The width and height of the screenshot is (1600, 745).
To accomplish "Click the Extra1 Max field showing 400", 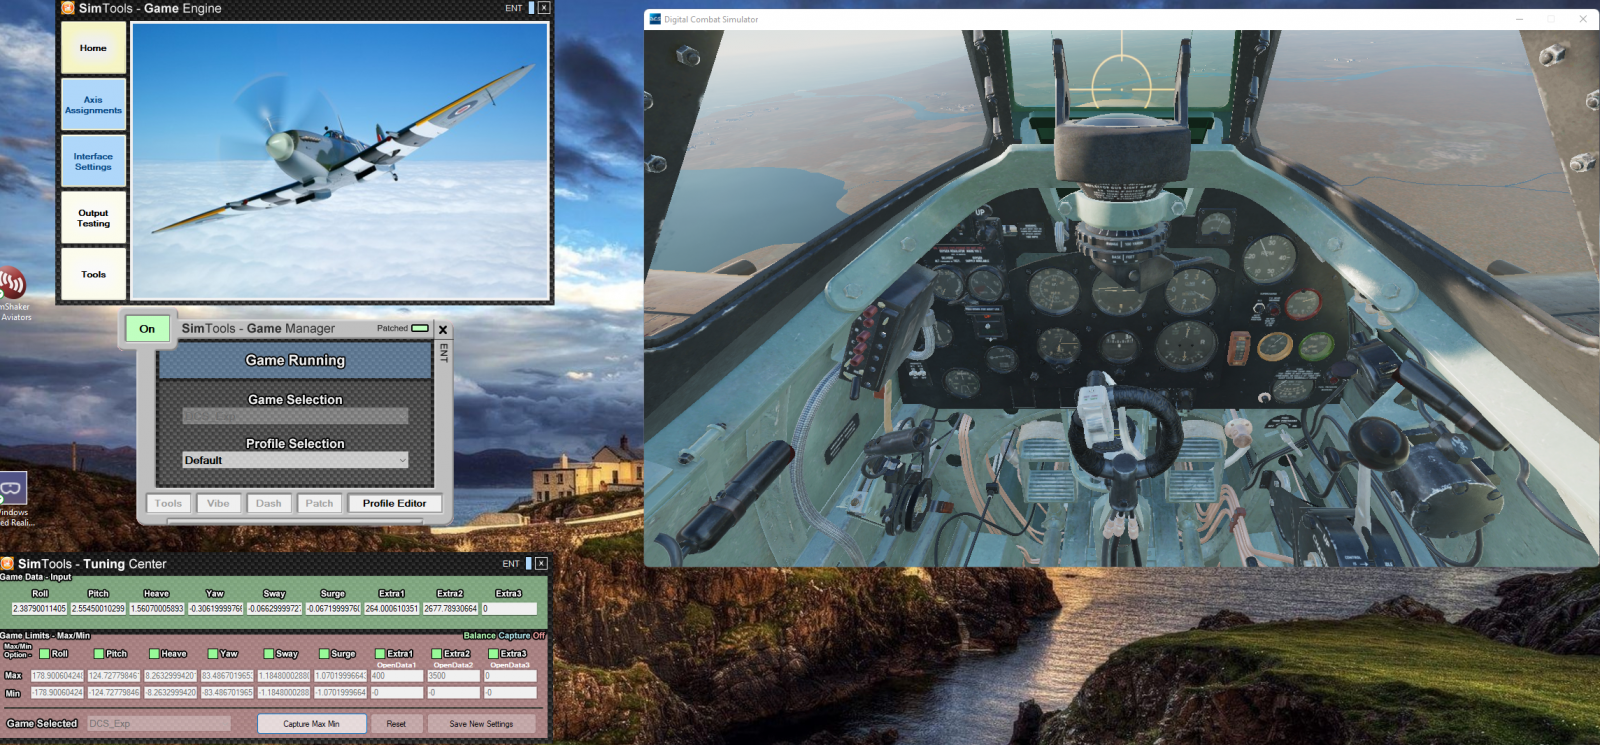I will 397,676.
